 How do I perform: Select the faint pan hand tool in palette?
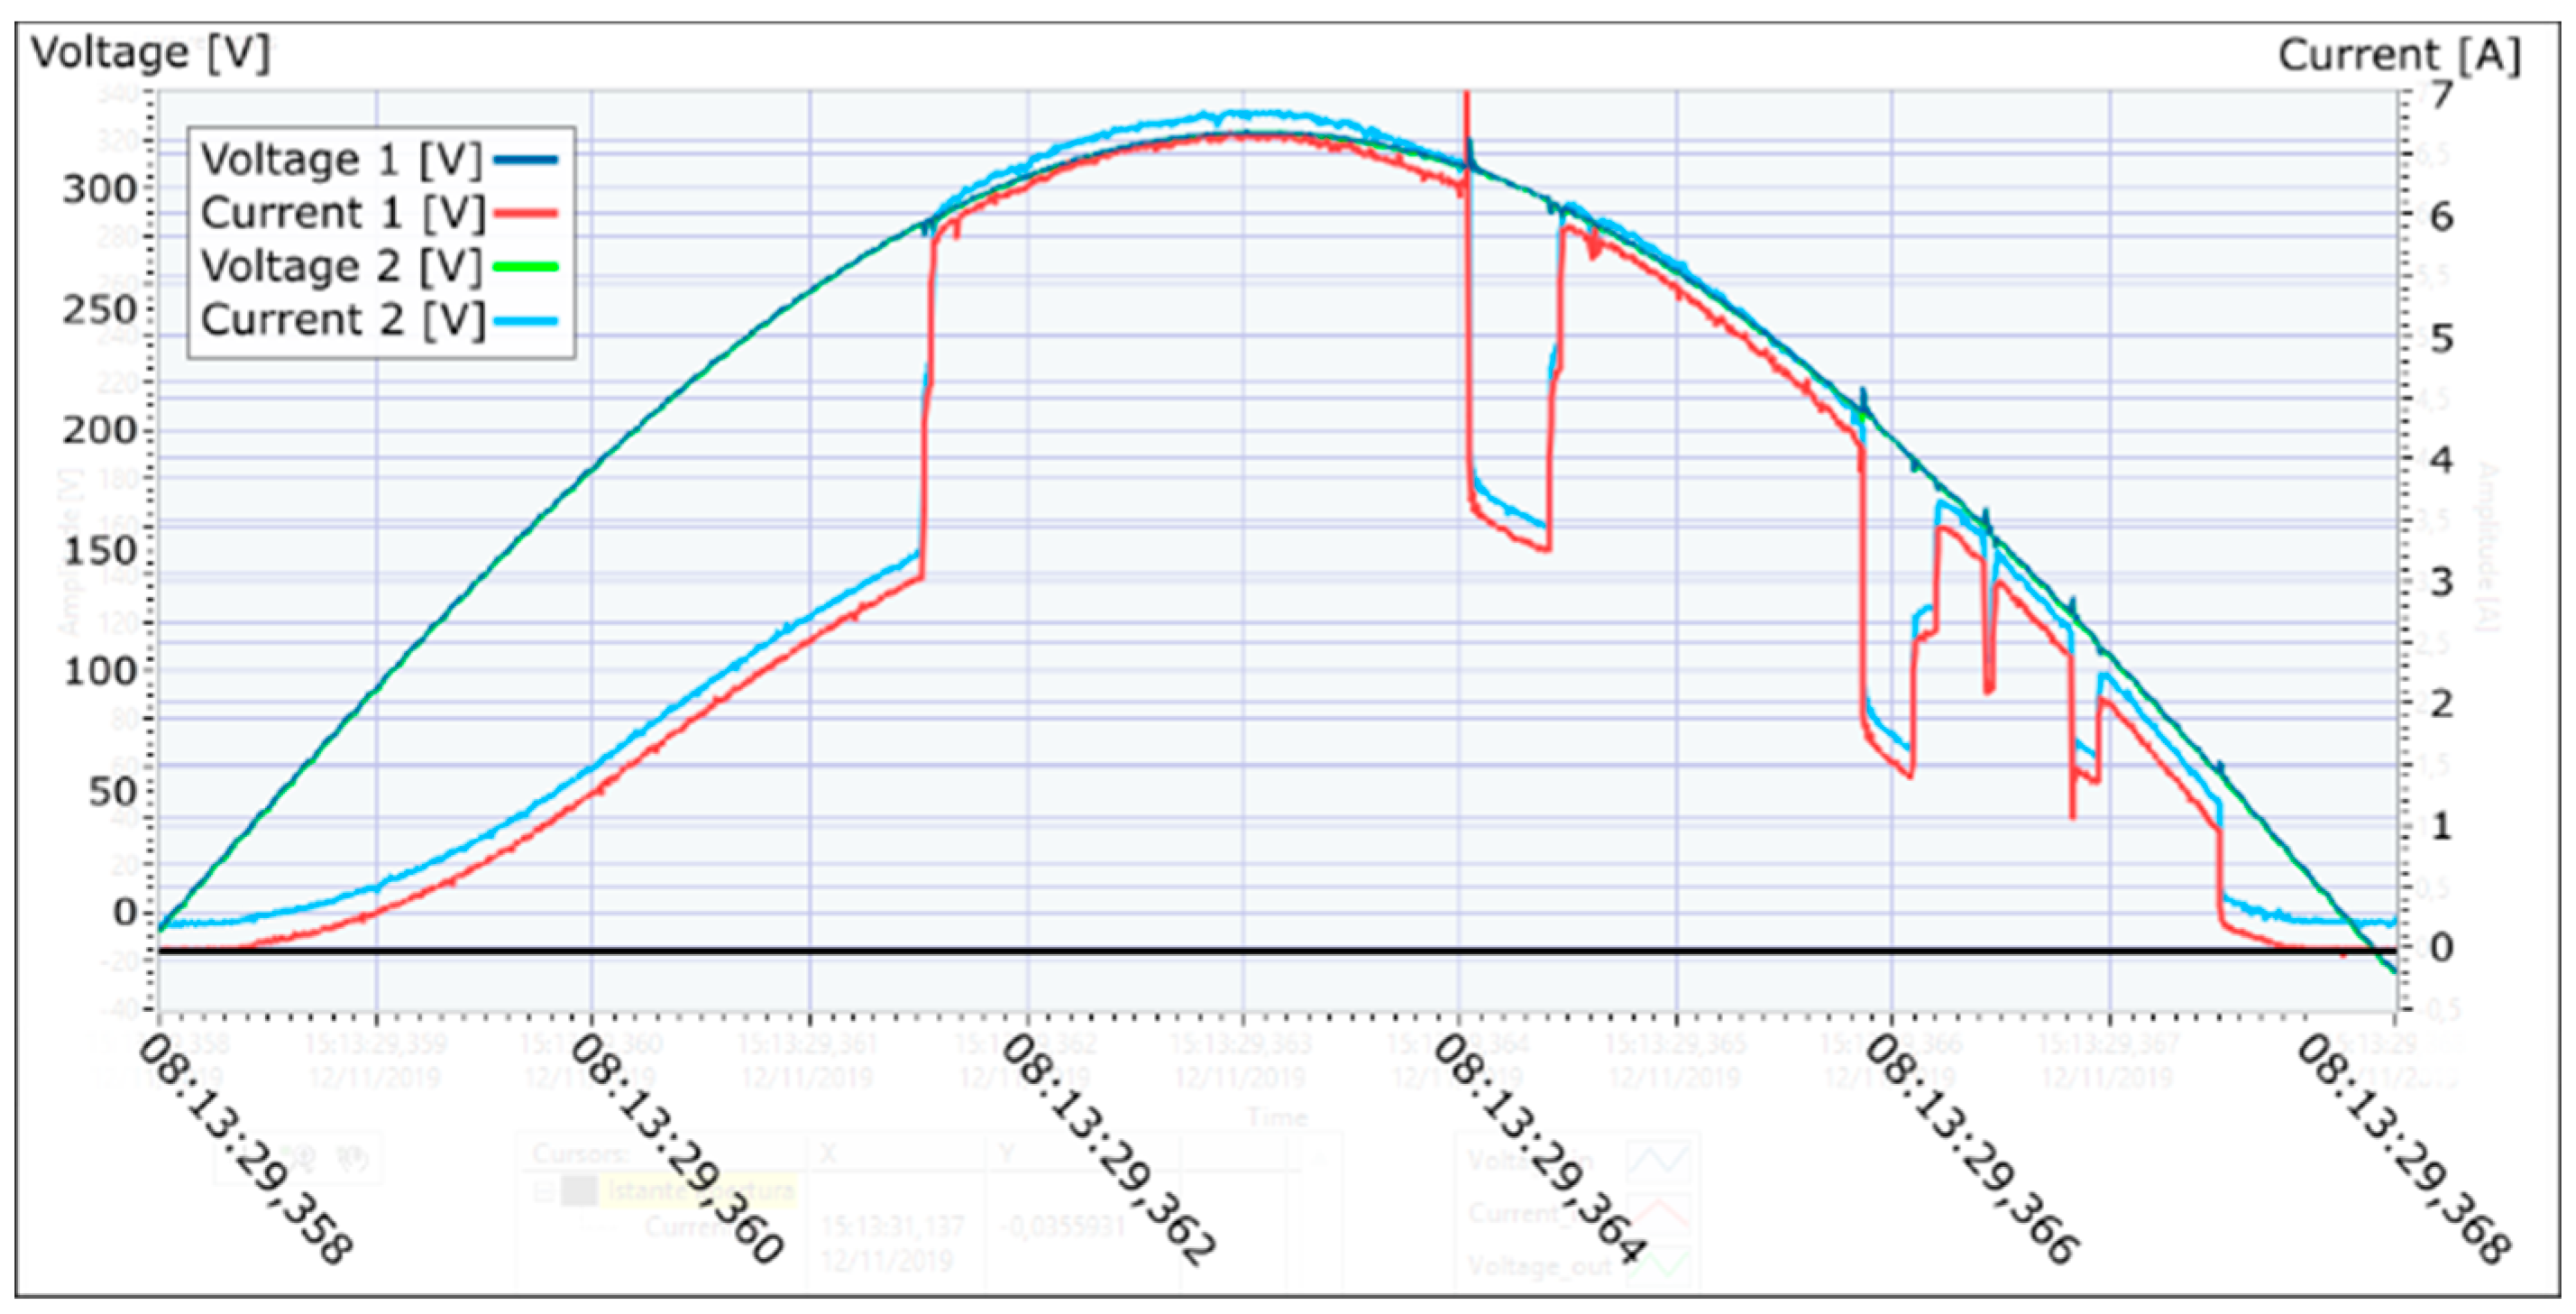(x=352, y=1158)
